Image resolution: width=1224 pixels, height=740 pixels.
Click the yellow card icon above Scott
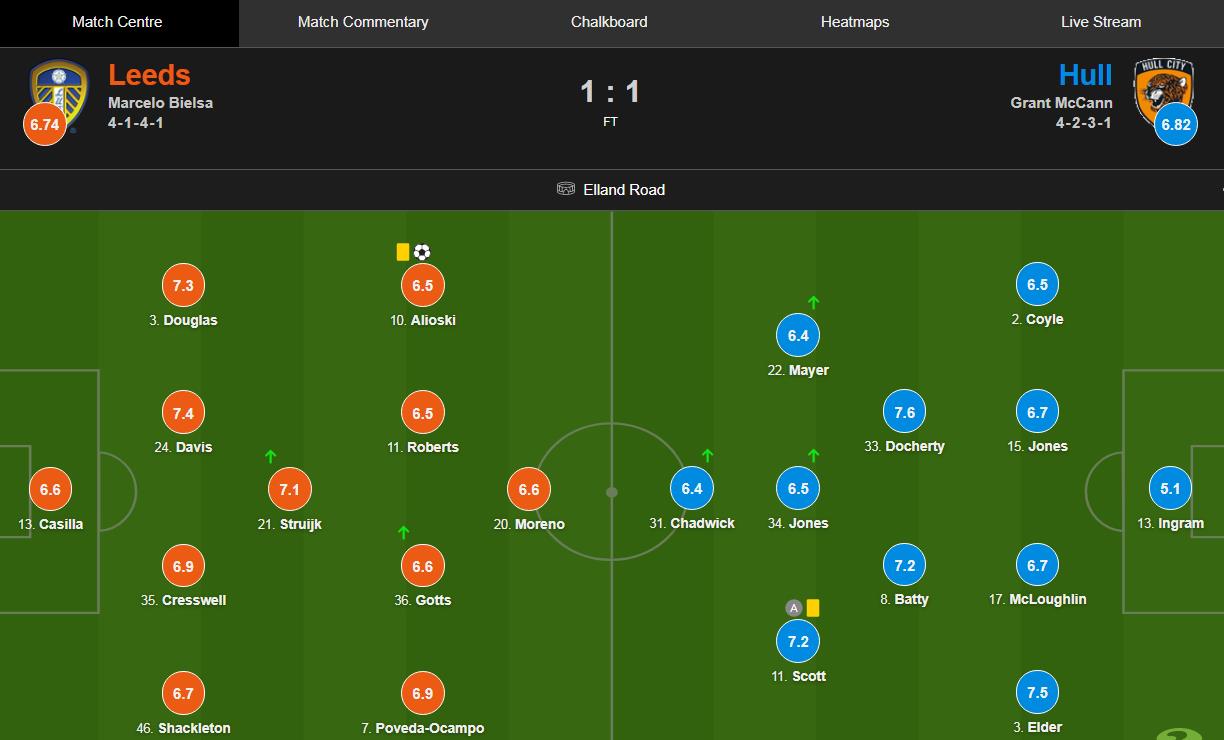pyautogui.click(x=813, y=608)
